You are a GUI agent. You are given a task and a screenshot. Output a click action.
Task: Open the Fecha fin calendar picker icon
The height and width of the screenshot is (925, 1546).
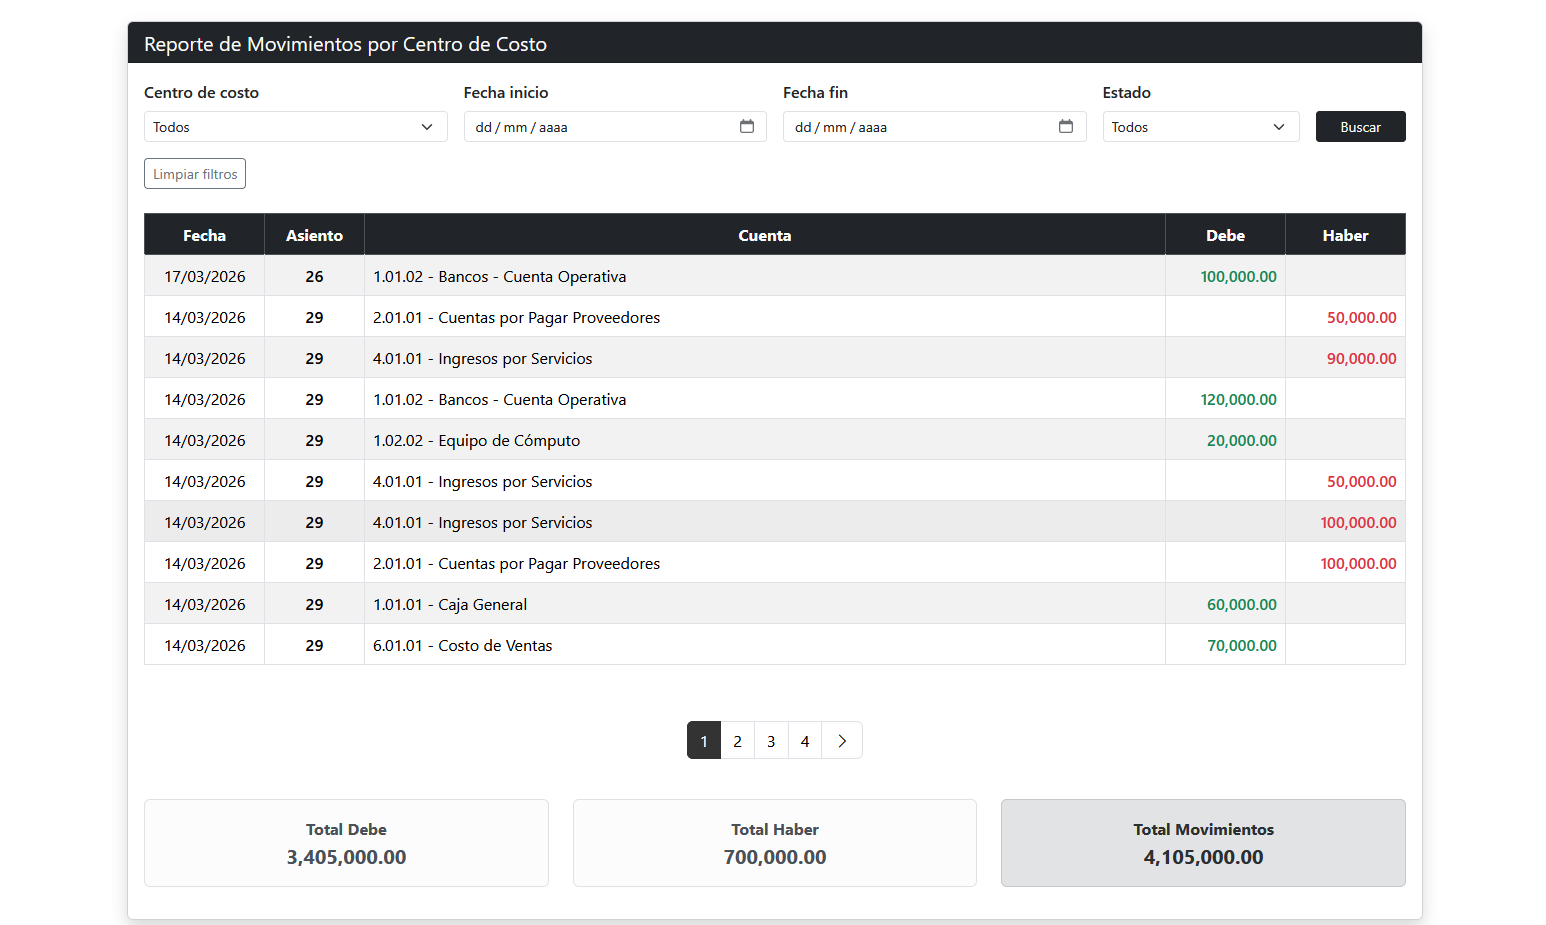point(1065,126)
